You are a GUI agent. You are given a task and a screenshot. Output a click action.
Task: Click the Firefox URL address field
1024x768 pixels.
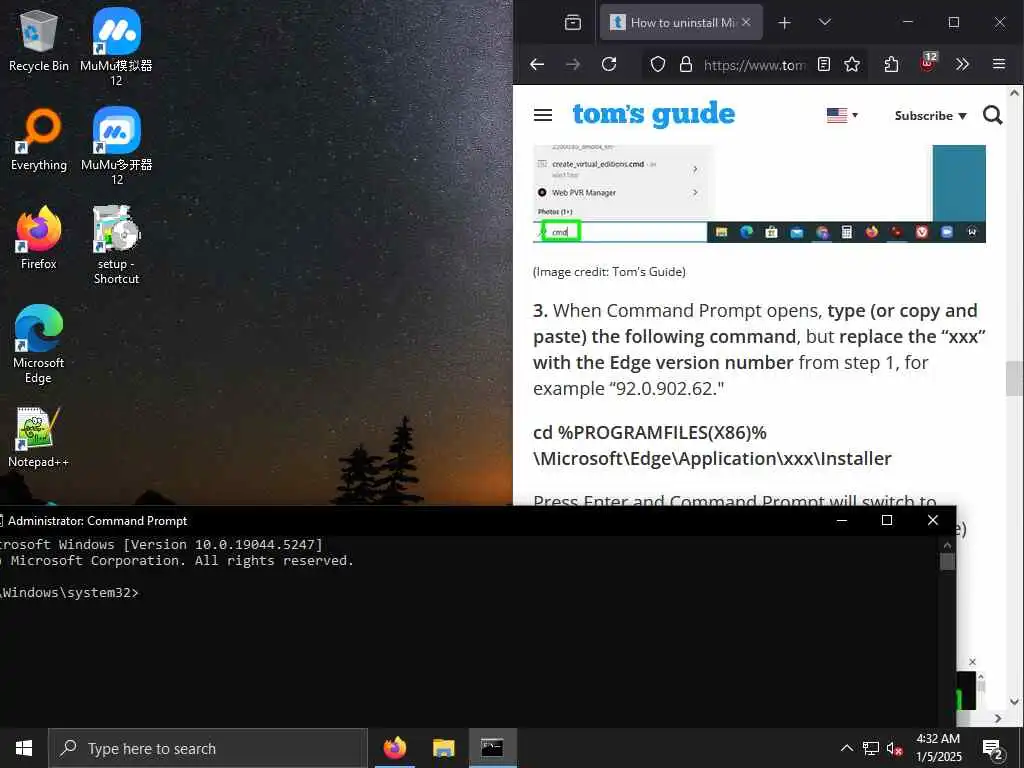click(x=753, y=64)
